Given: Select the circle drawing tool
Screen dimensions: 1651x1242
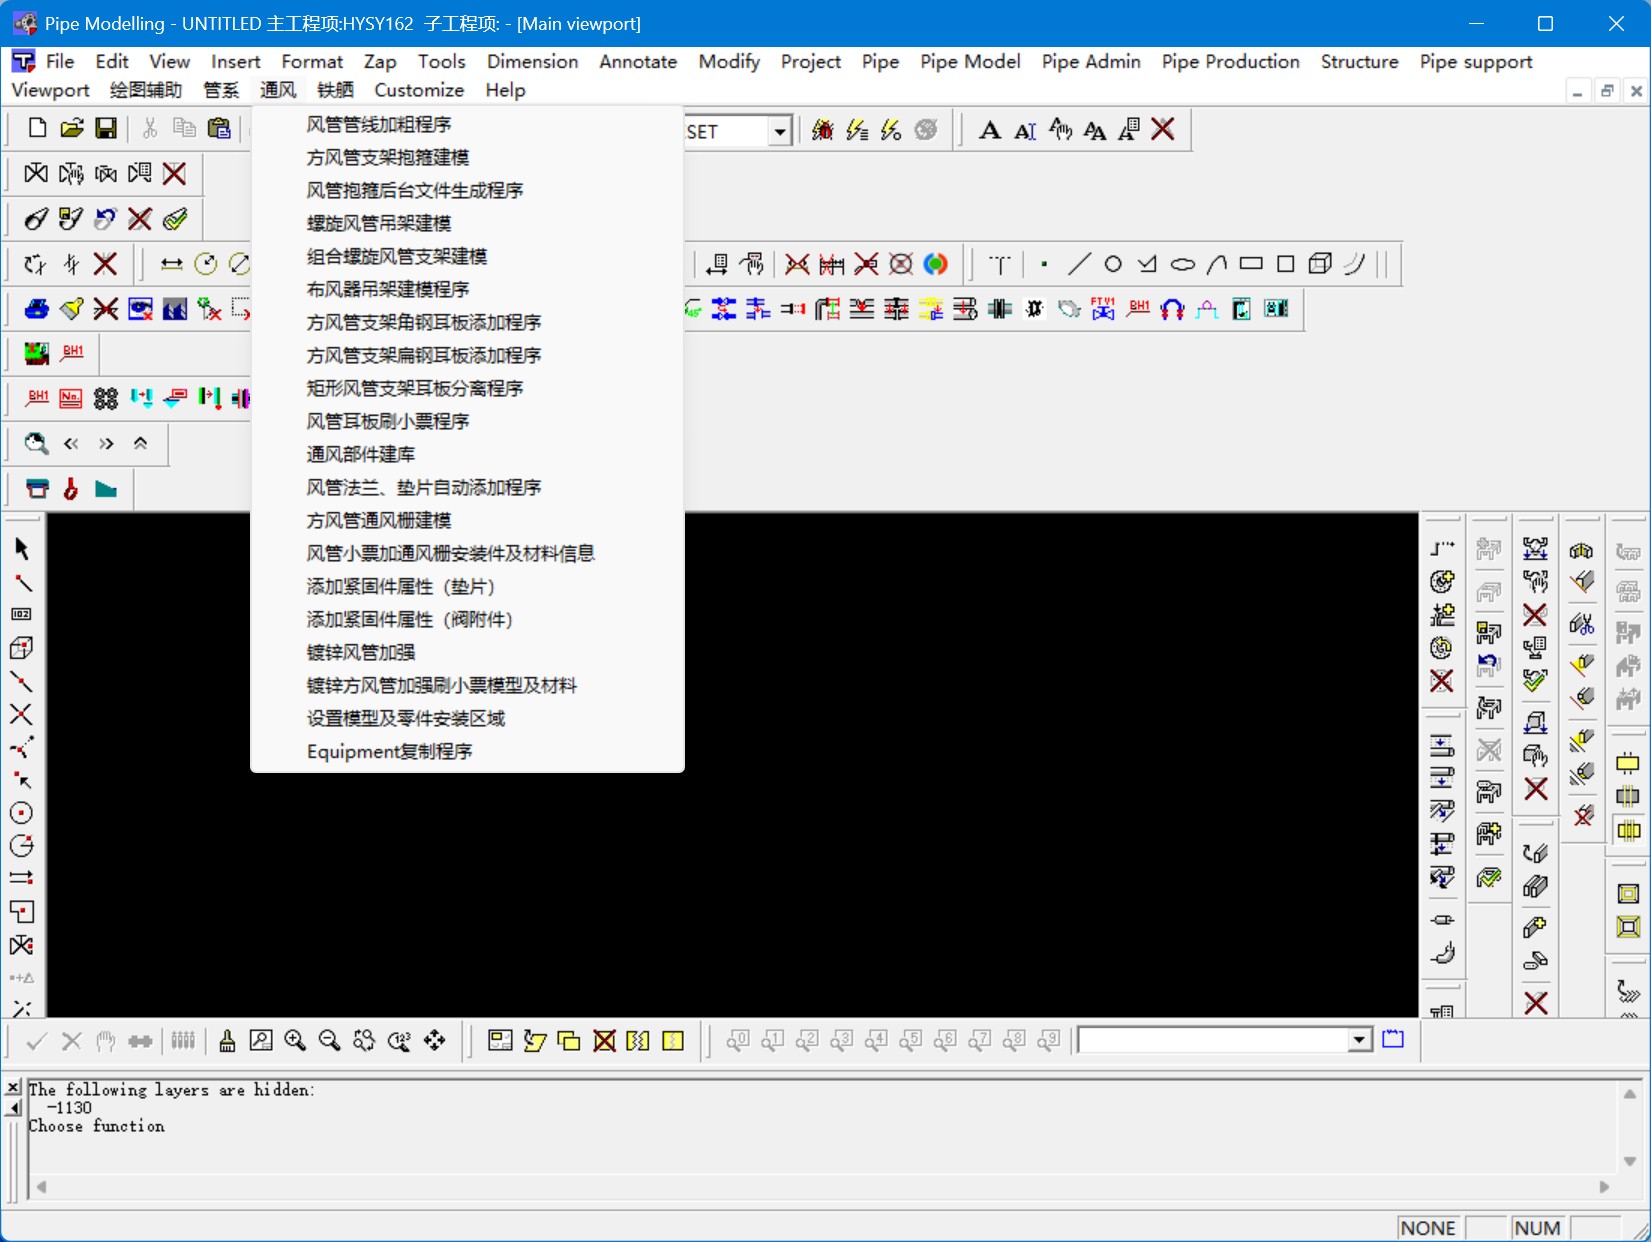Looking at the screenshot, I should (x=1112, y=264).
